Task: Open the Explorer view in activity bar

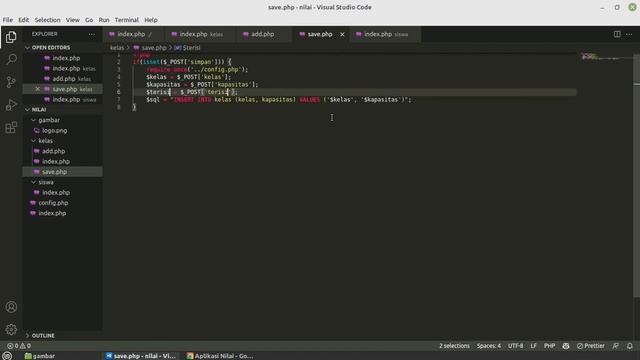Action: pos(11,37)
